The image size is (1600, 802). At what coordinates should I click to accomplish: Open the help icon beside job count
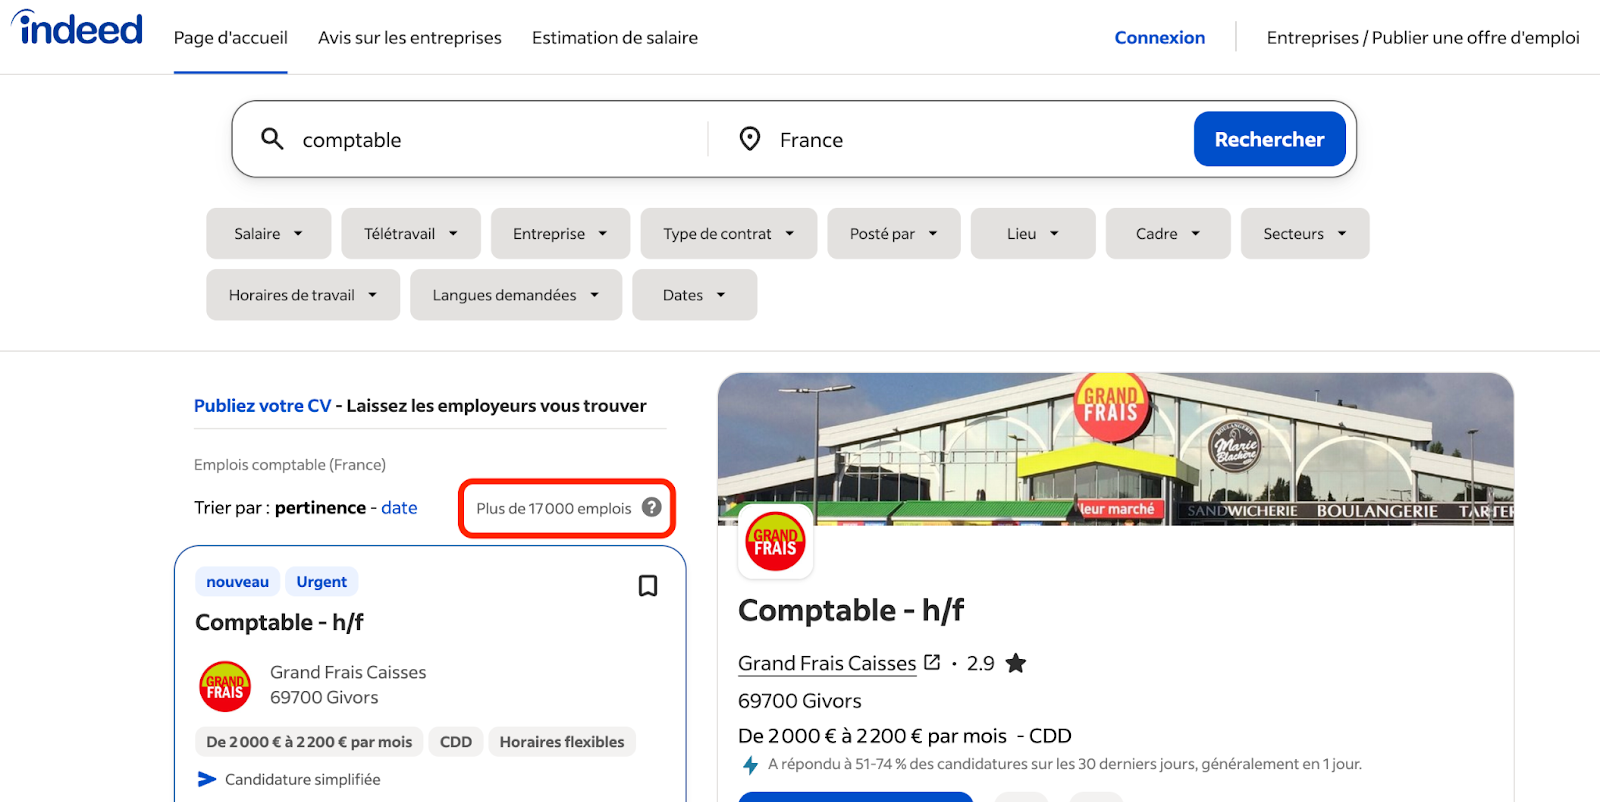pyautogui.click(x=652, y=507)
